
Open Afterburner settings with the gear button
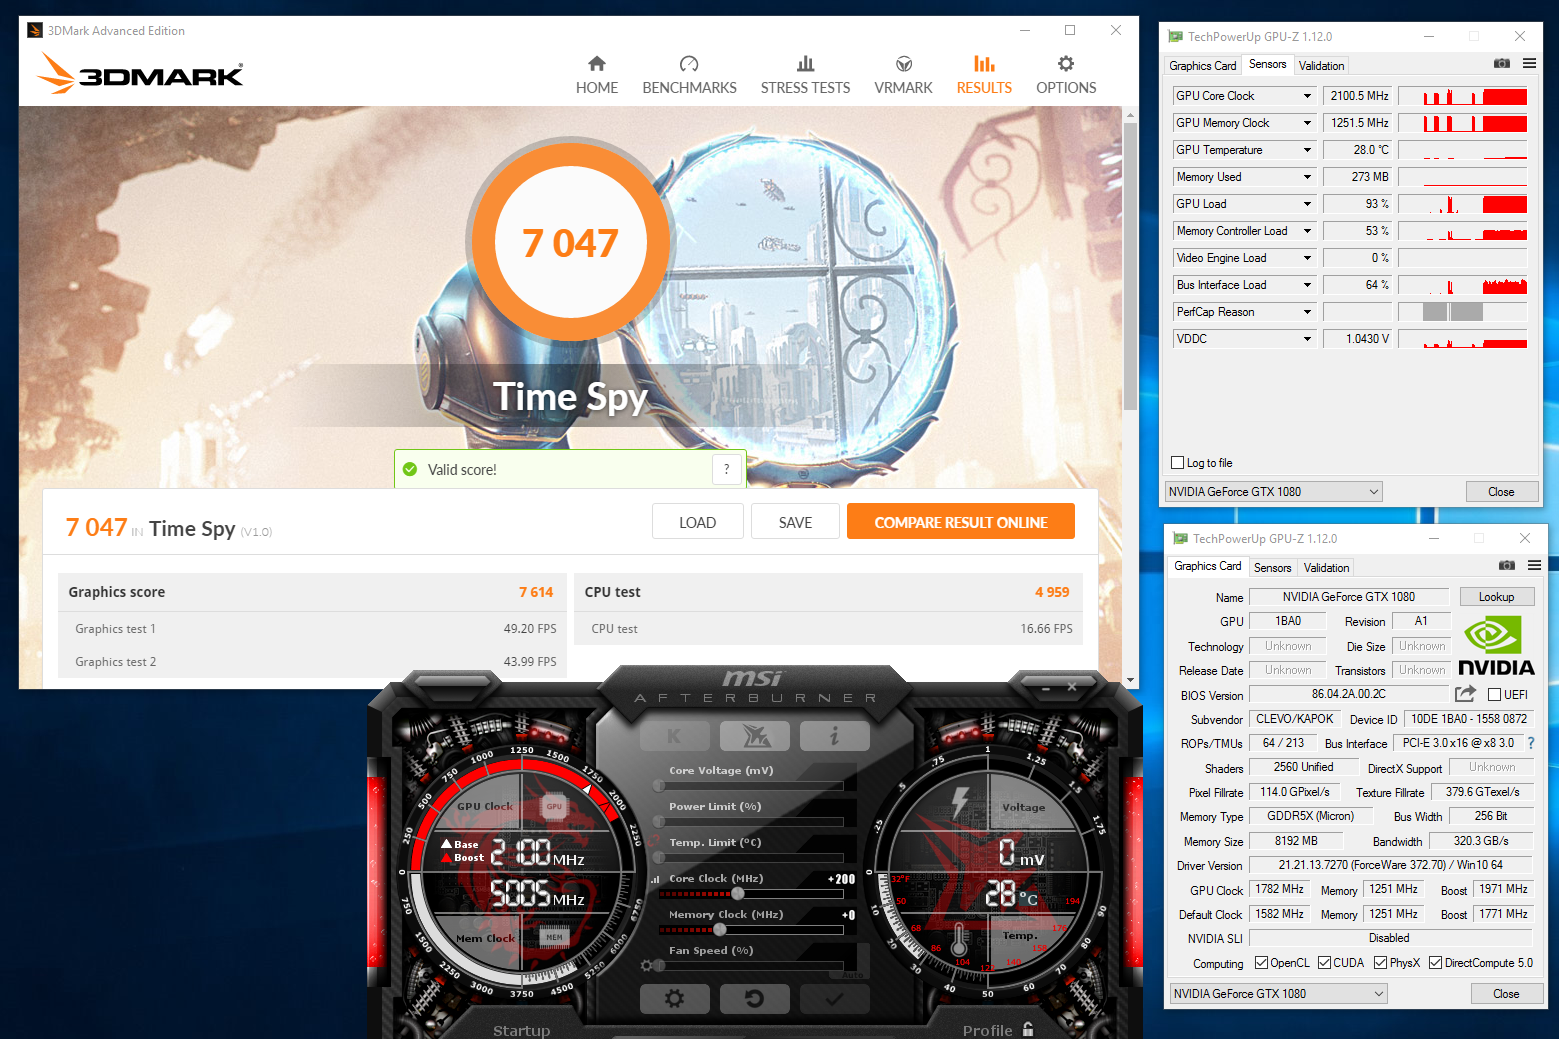point(674,998)
